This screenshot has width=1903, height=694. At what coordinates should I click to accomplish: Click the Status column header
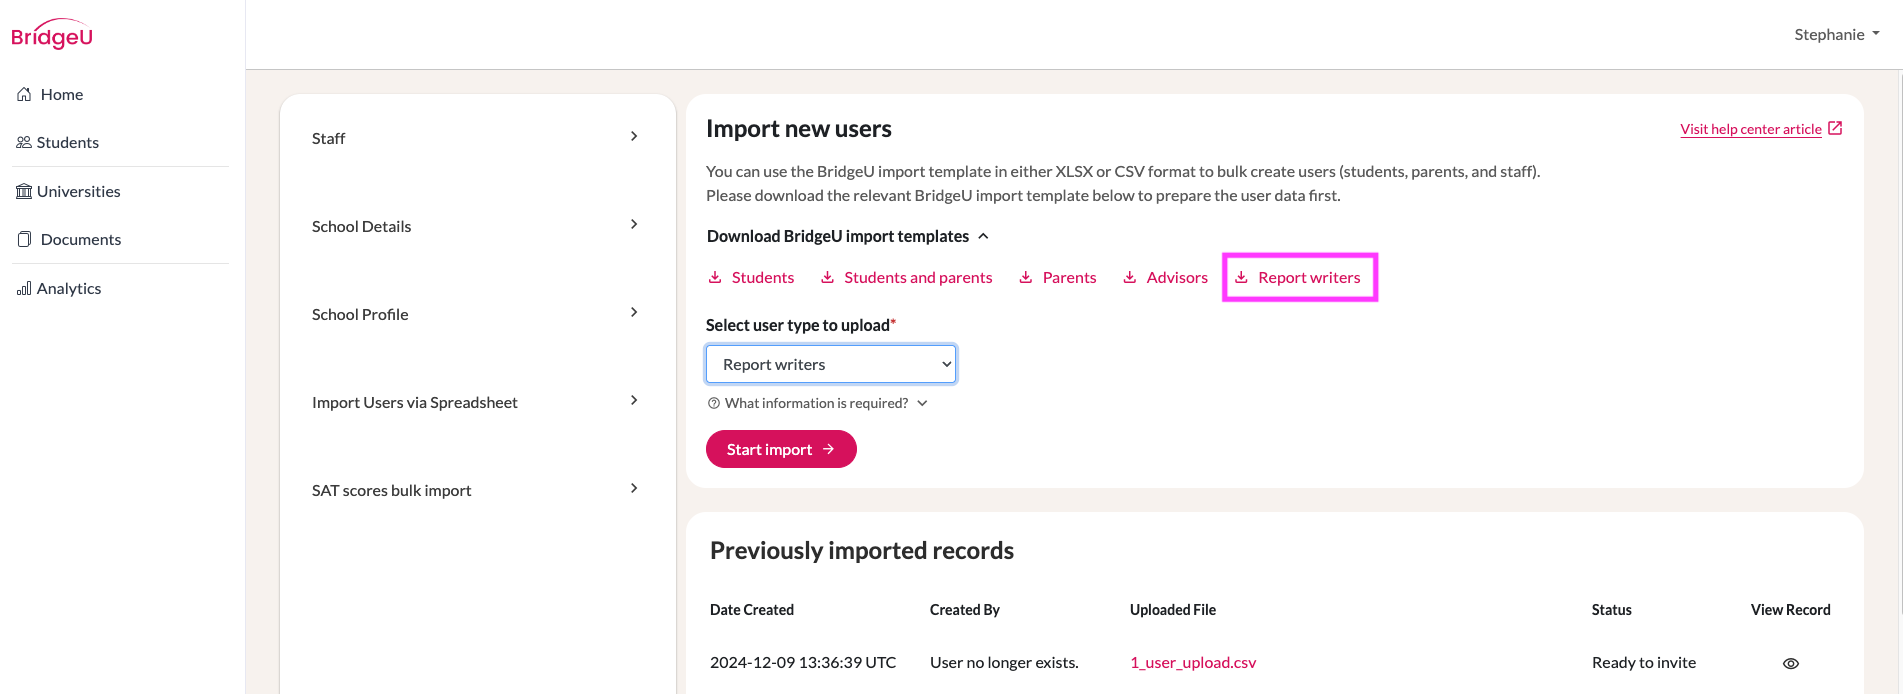pyautogui.click(x=1612, y=610)
